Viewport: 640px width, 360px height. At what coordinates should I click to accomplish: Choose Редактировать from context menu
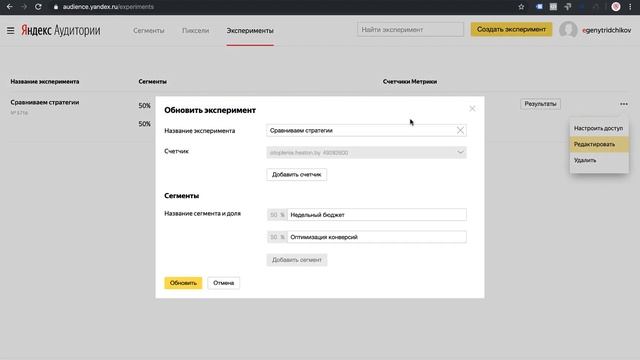(x=599, y=144)
